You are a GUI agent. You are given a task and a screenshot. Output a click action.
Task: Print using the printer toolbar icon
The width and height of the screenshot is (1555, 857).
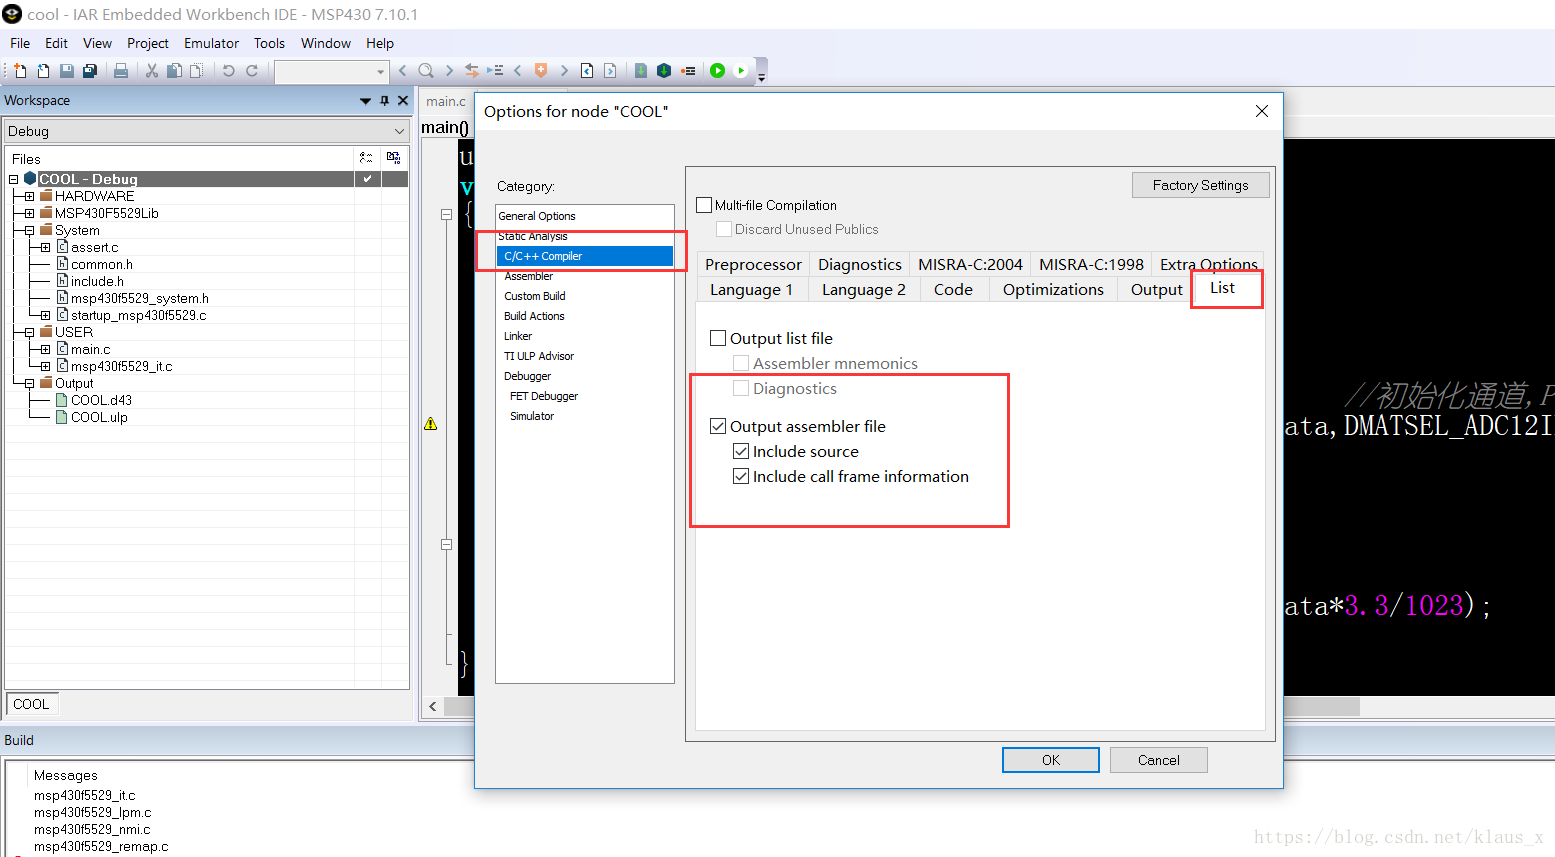(x=121, y=71)
